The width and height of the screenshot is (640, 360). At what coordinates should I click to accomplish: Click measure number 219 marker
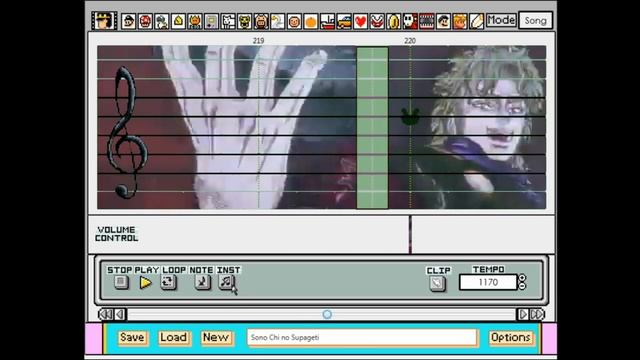(258, 41)
